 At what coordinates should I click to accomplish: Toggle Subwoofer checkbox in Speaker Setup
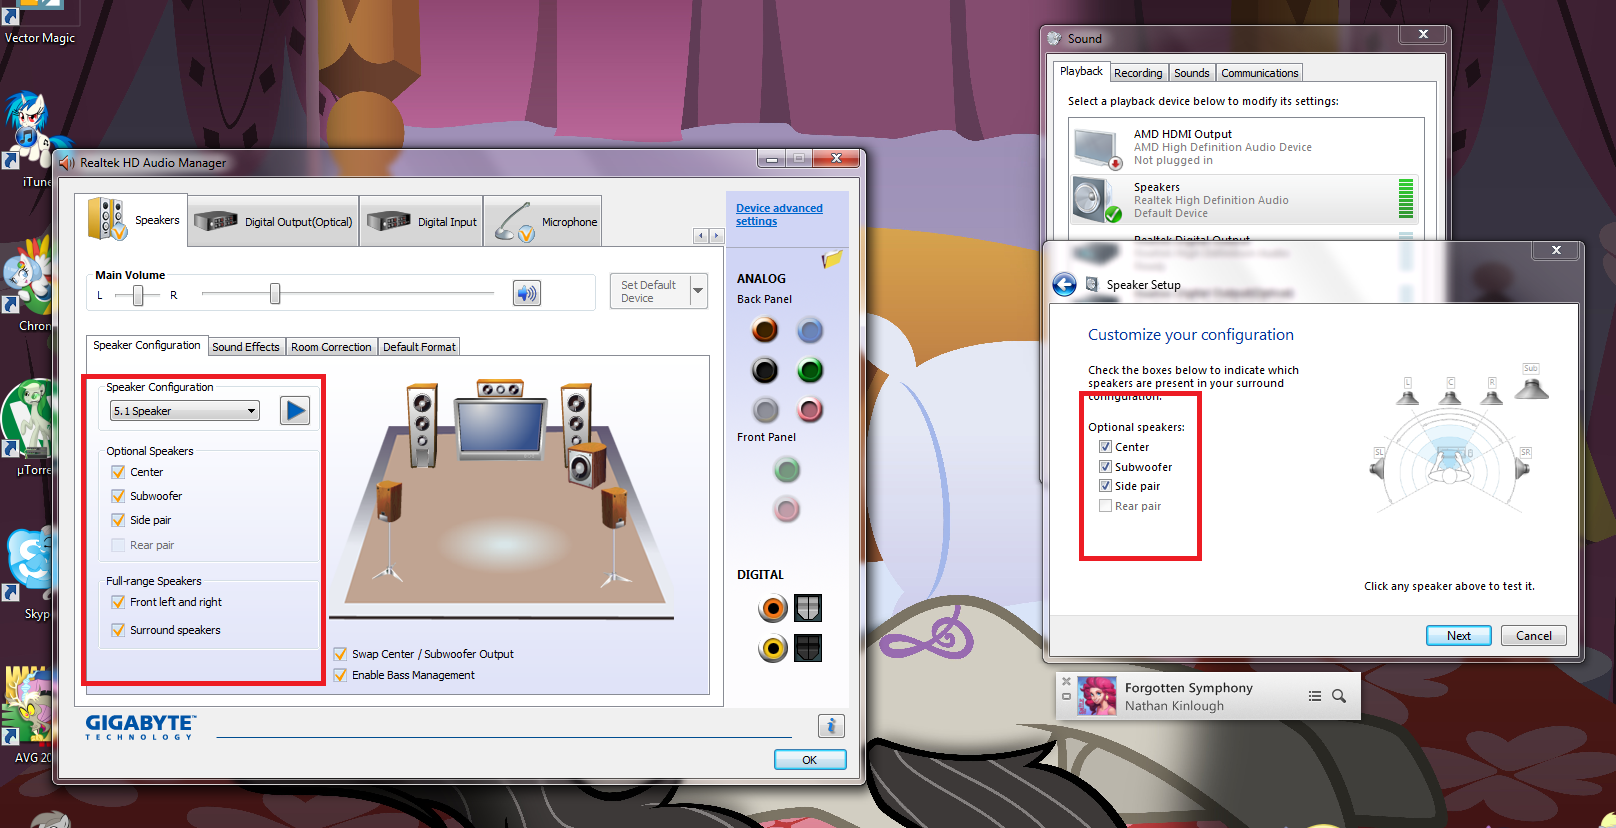(1105, 467)
